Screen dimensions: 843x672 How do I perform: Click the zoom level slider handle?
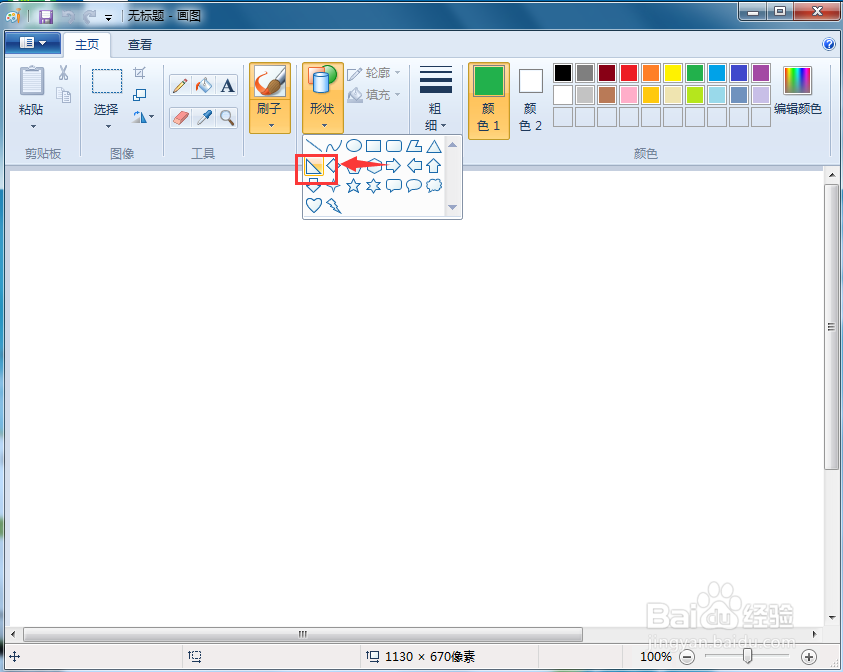(x=747, y=656)
